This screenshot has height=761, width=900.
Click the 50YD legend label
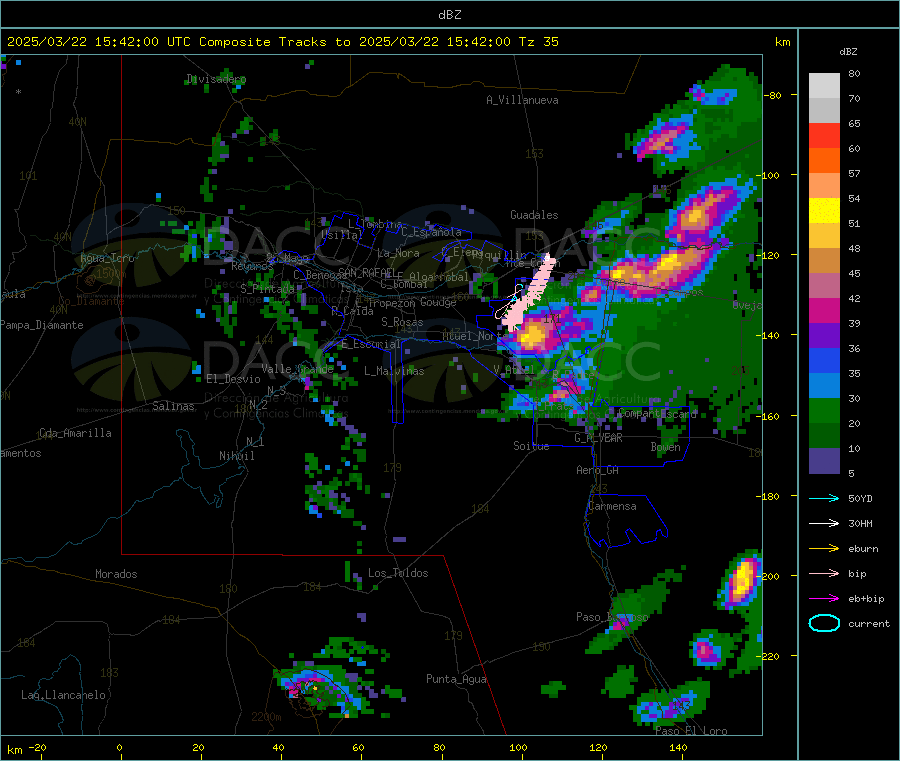[860, 498]
